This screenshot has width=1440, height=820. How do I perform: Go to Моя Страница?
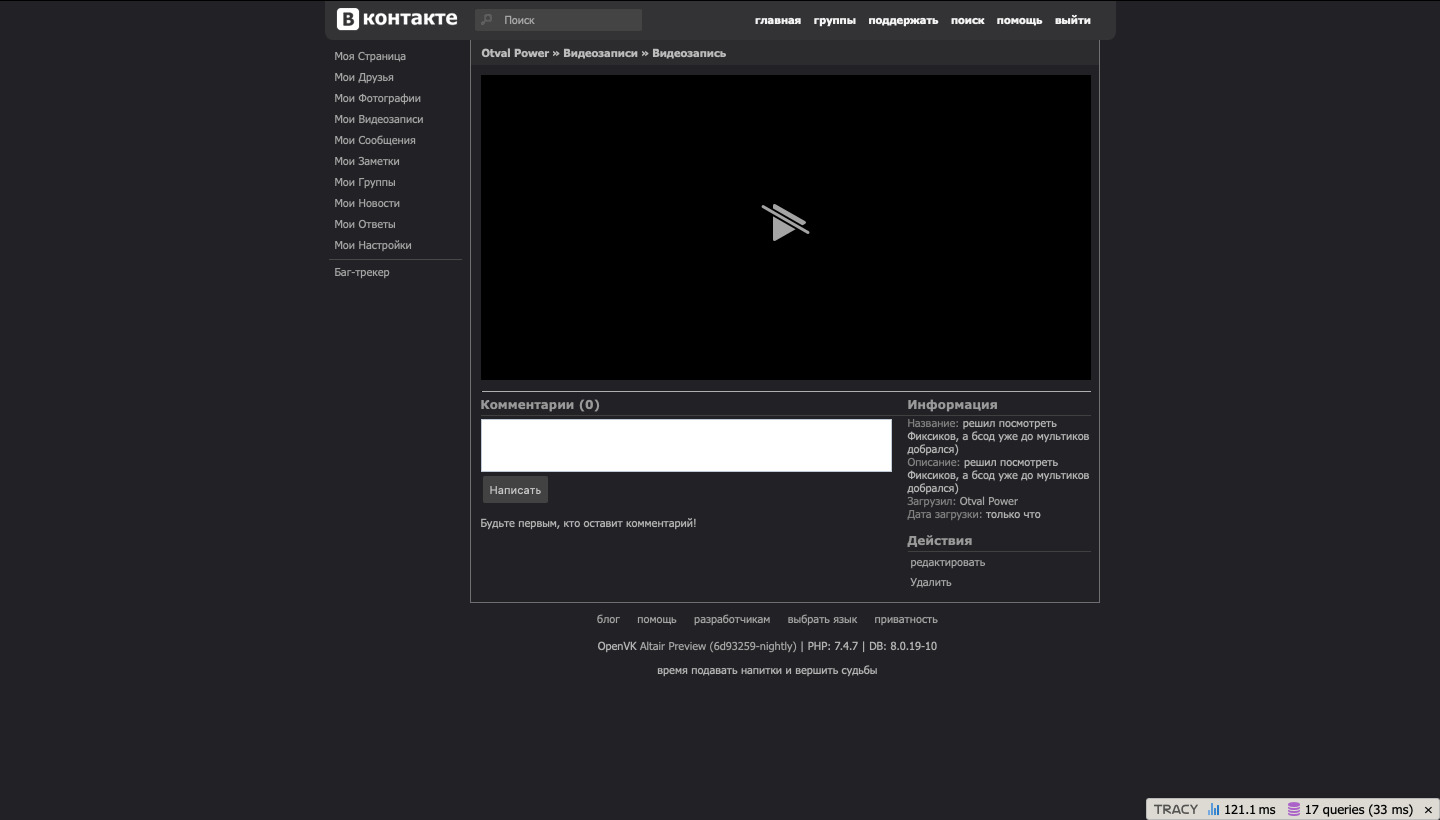[x=370, y=56]
